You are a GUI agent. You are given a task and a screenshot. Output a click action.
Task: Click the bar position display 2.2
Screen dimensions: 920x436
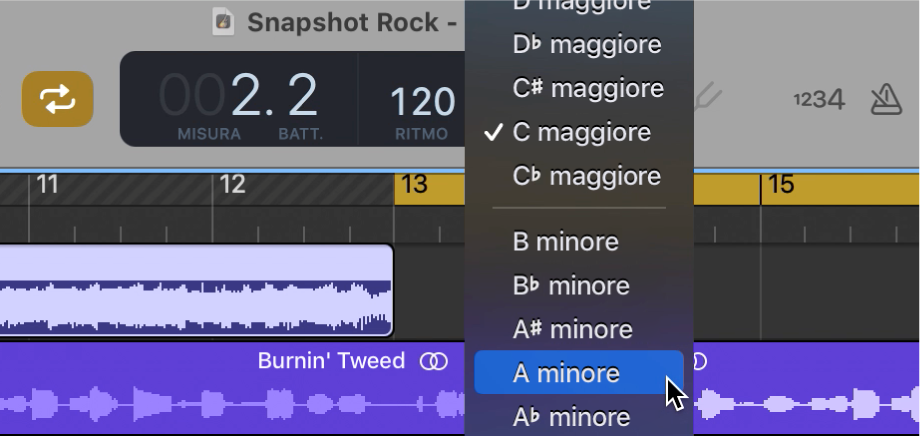coord(273,96)
